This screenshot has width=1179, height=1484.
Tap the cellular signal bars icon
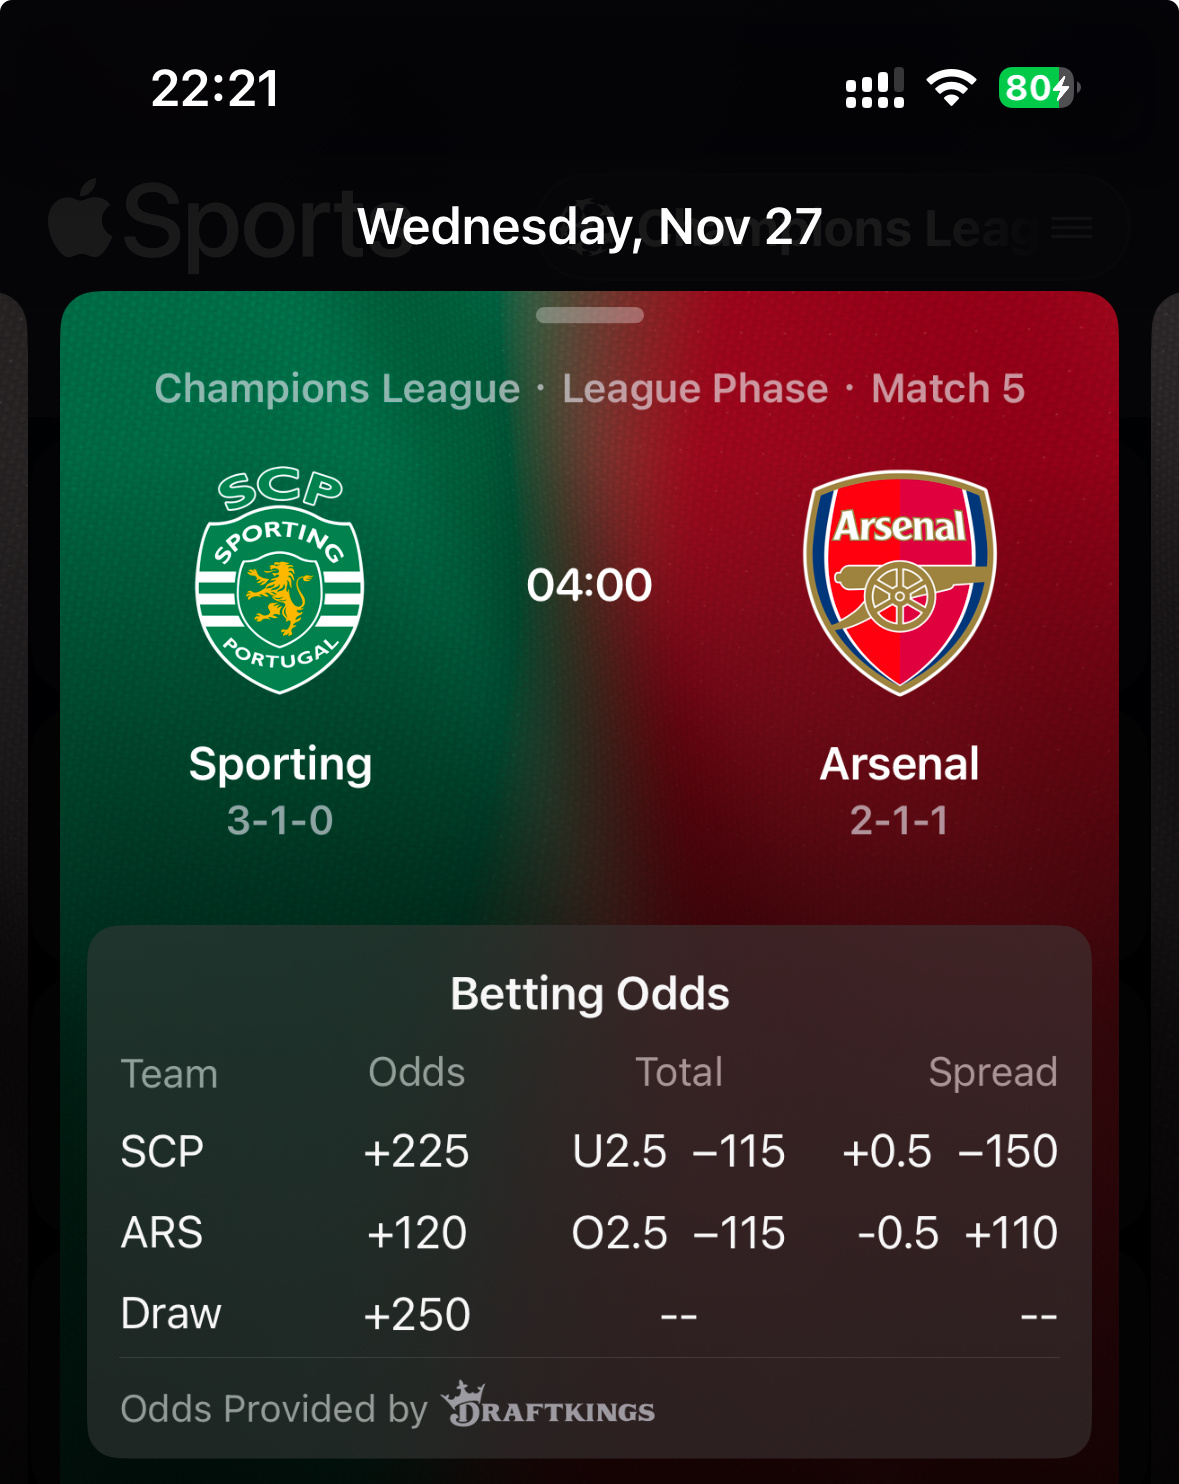[875, 88]
